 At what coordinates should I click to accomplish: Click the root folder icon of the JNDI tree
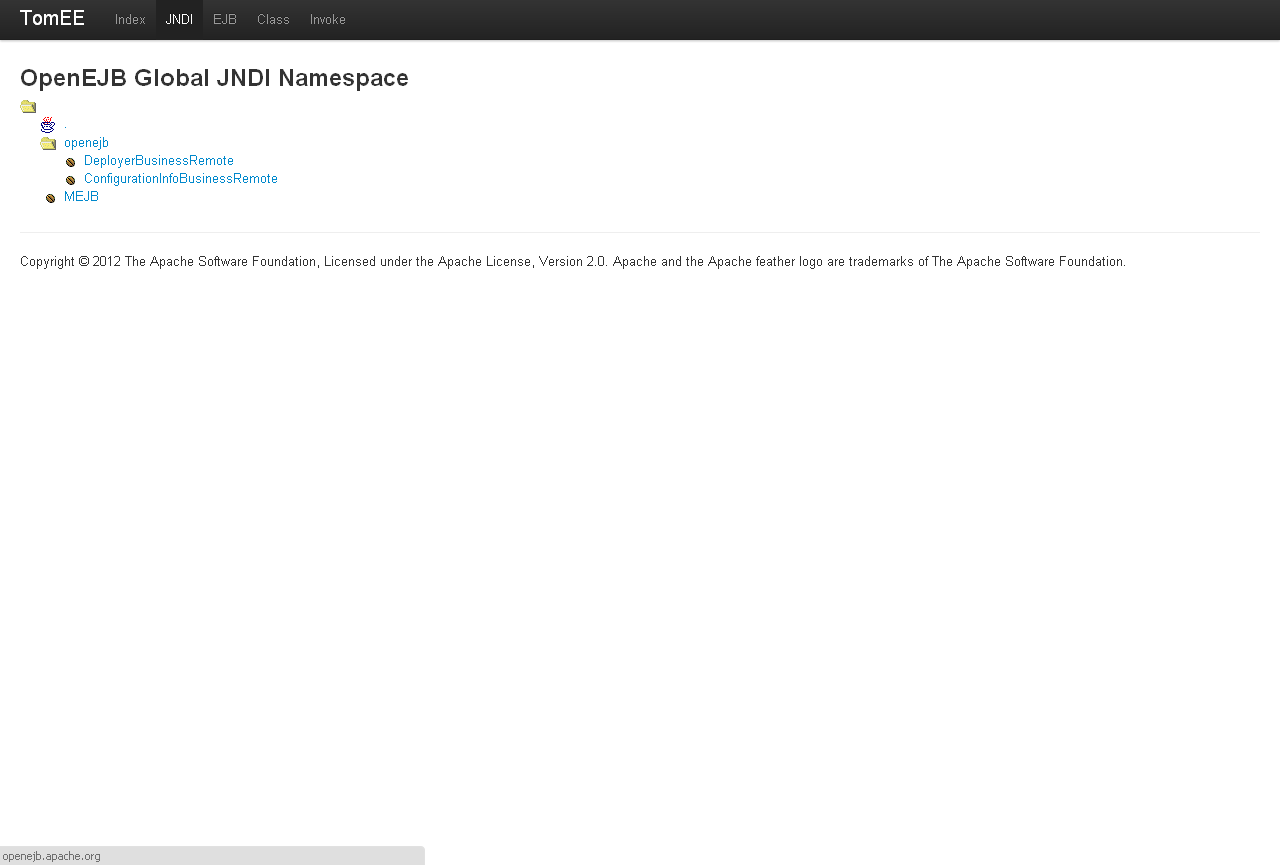pyautogui.click(x=28, y=107)
